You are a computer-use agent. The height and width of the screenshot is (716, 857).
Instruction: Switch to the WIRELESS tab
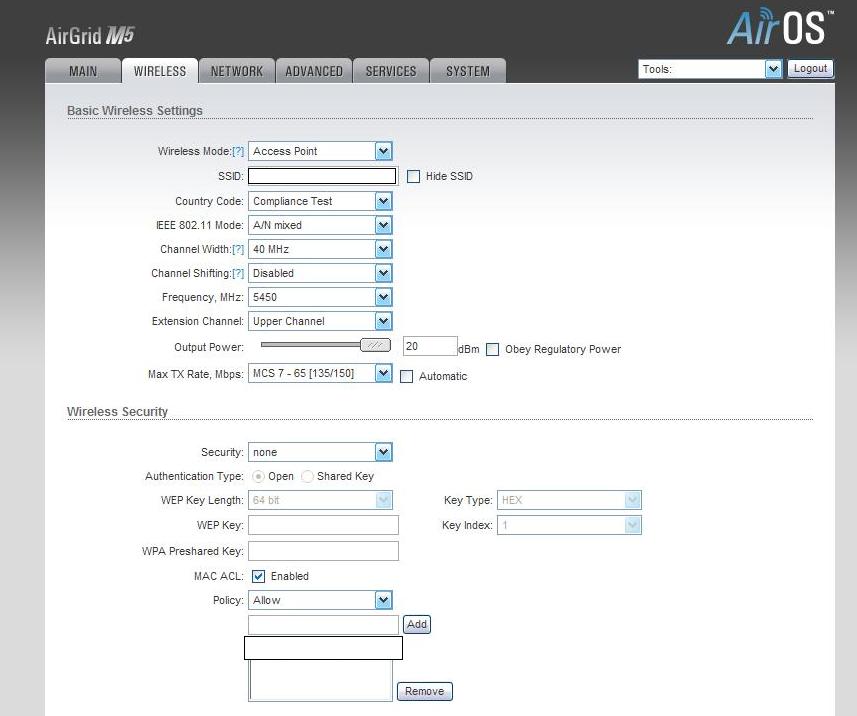coord(160,71)
